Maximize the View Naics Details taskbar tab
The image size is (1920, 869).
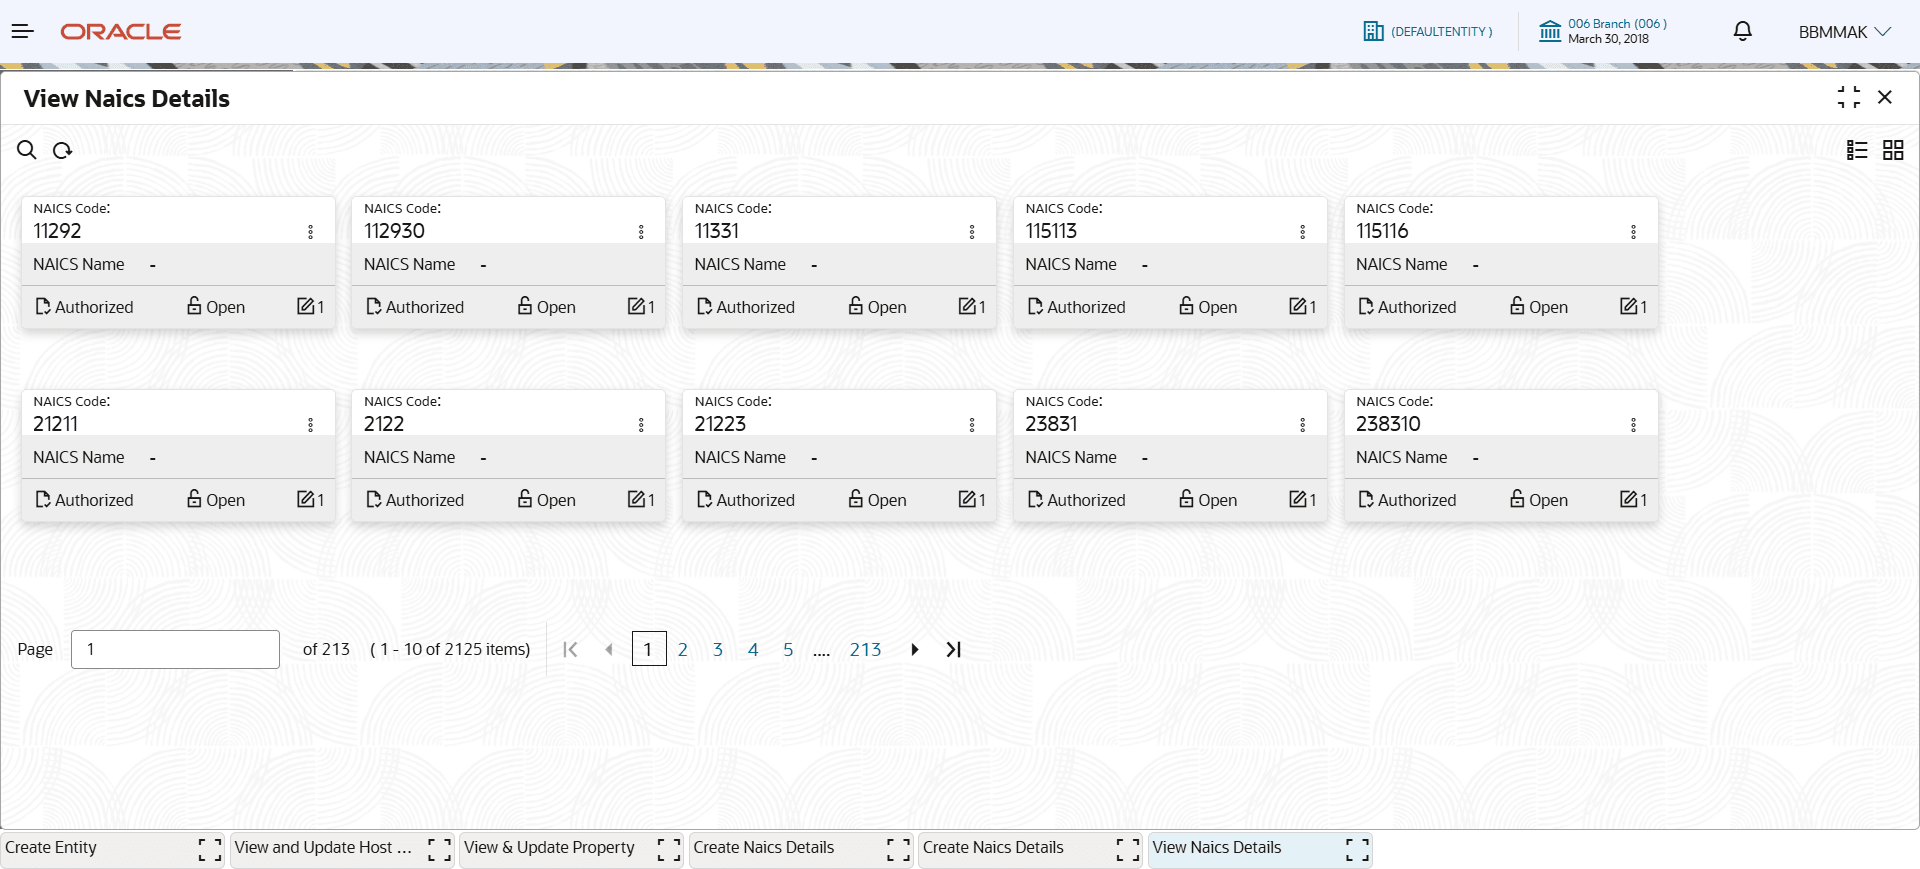pos(1357,850)
